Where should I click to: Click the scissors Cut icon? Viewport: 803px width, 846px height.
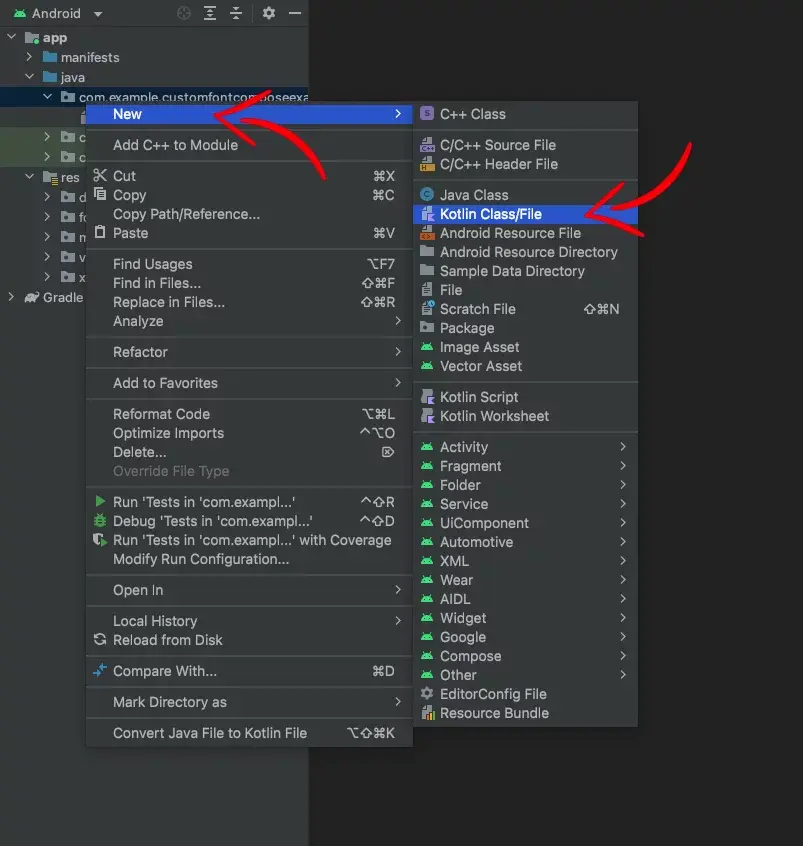tap(100, 175)
